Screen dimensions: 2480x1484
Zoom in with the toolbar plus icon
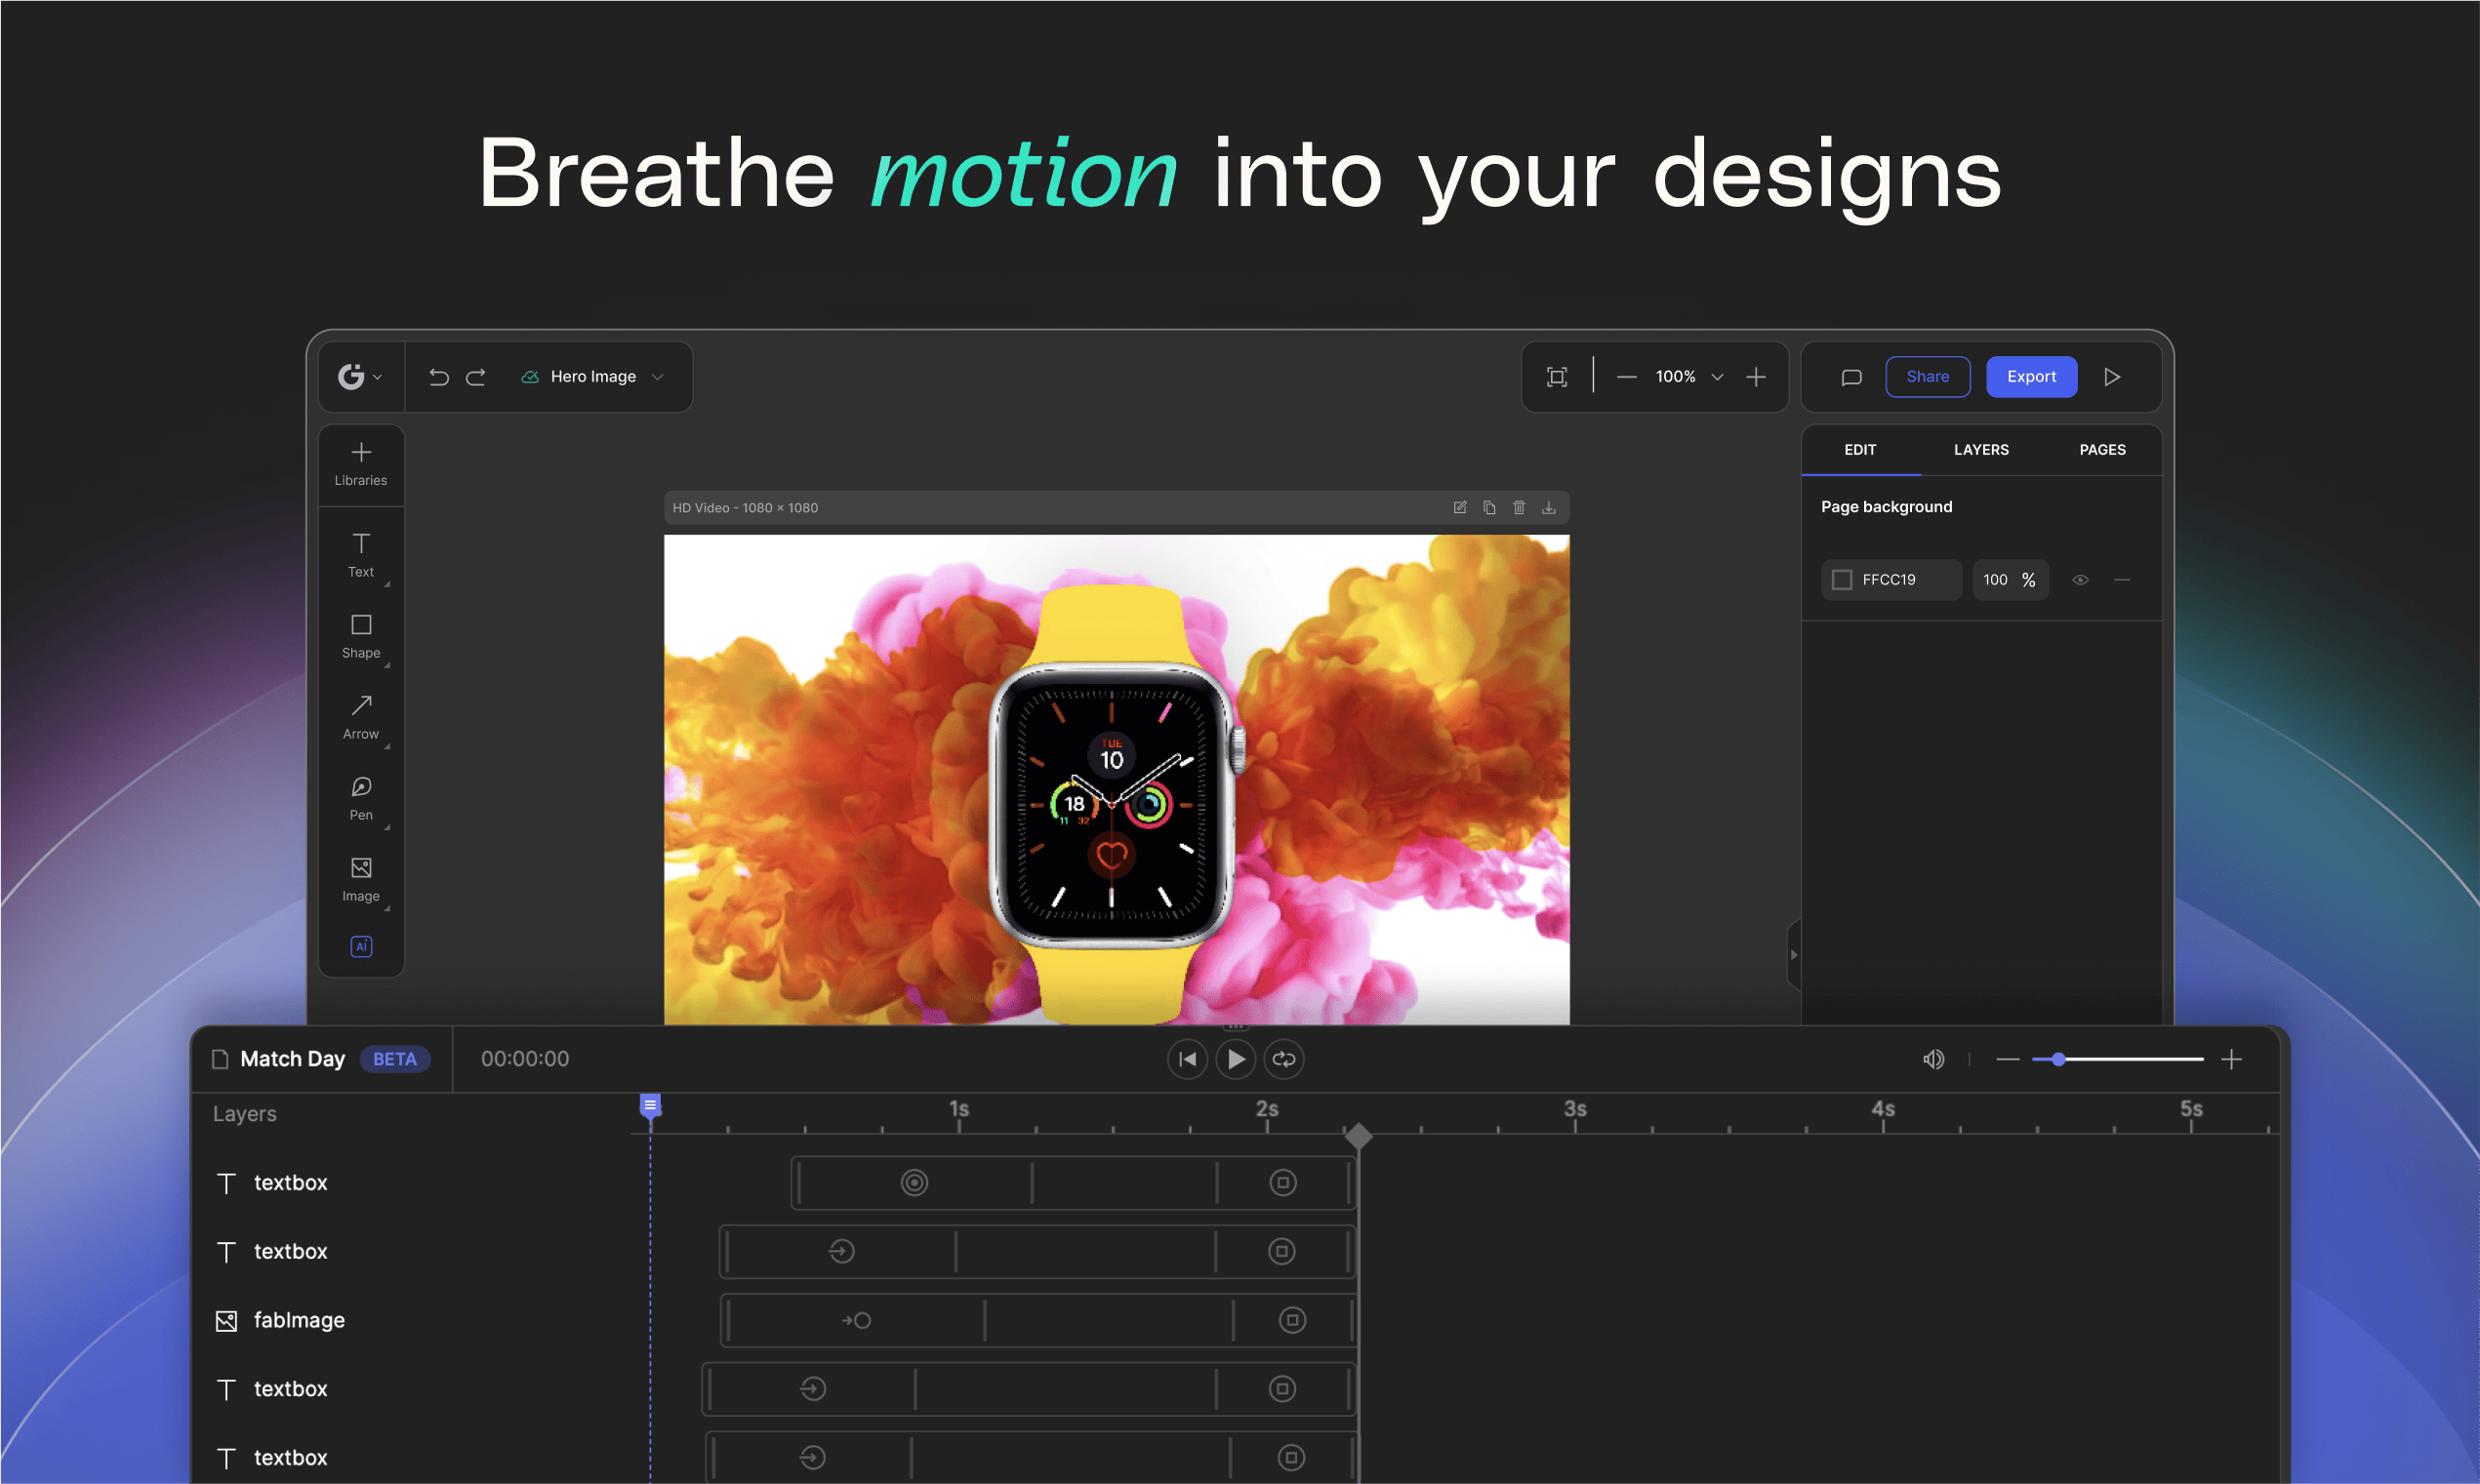tap(1756, 377)
